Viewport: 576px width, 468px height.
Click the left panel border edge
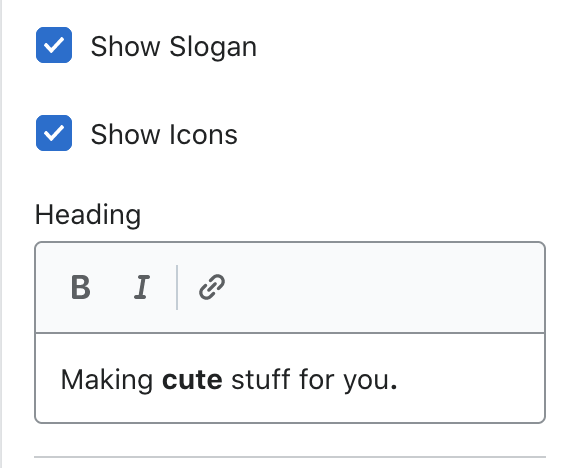[x=1, y=234]
